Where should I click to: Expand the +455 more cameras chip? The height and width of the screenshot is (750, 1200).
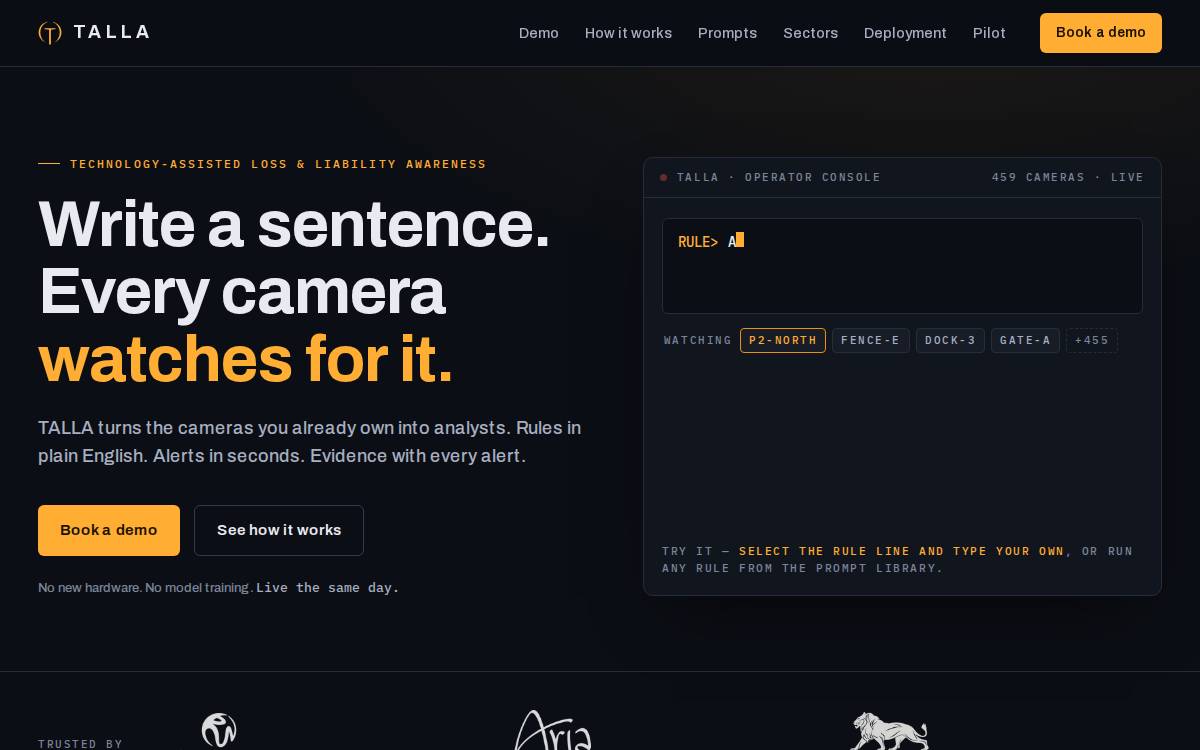pos(1092,340)
